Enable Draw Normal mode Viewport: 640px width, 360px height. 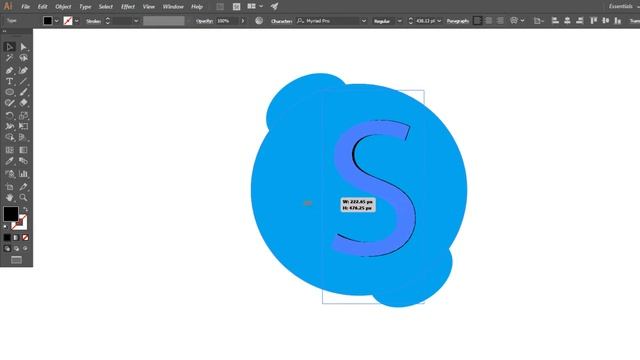pos(7,248)
